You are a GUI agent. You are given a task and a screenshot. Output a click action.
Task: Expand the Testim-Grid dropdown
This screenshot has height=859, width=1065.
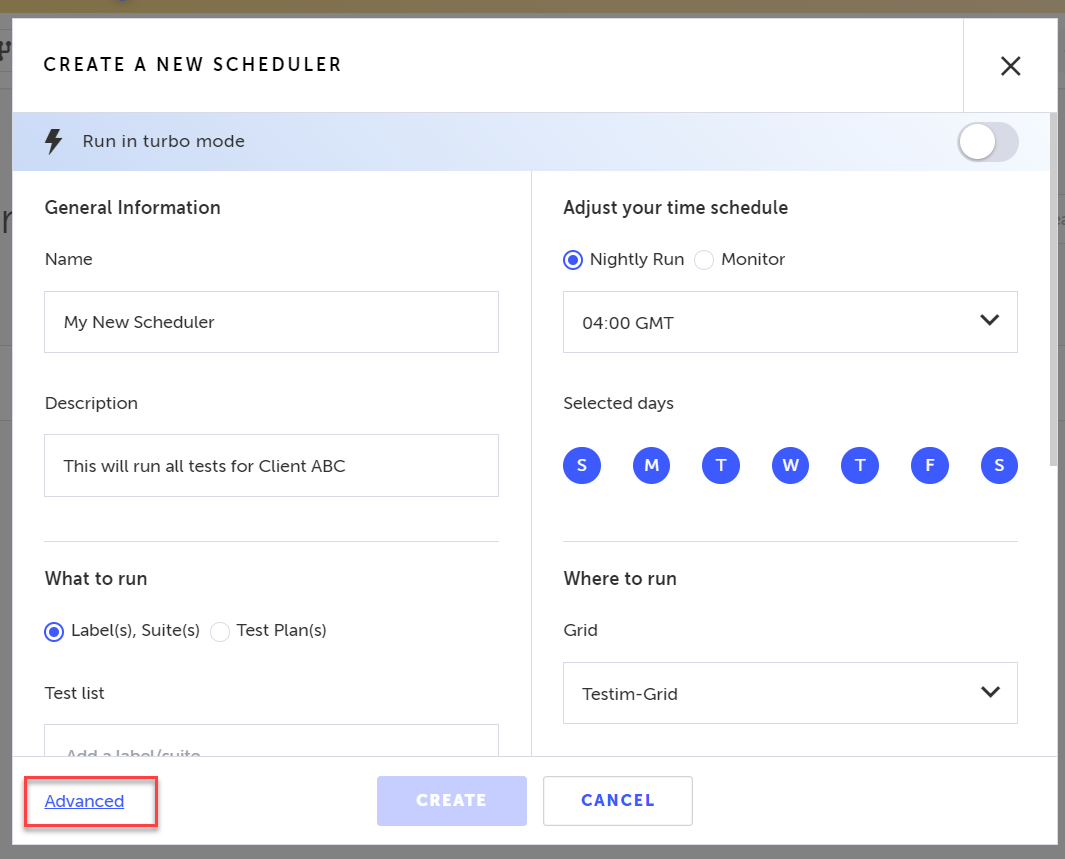(x=790, y=693)
